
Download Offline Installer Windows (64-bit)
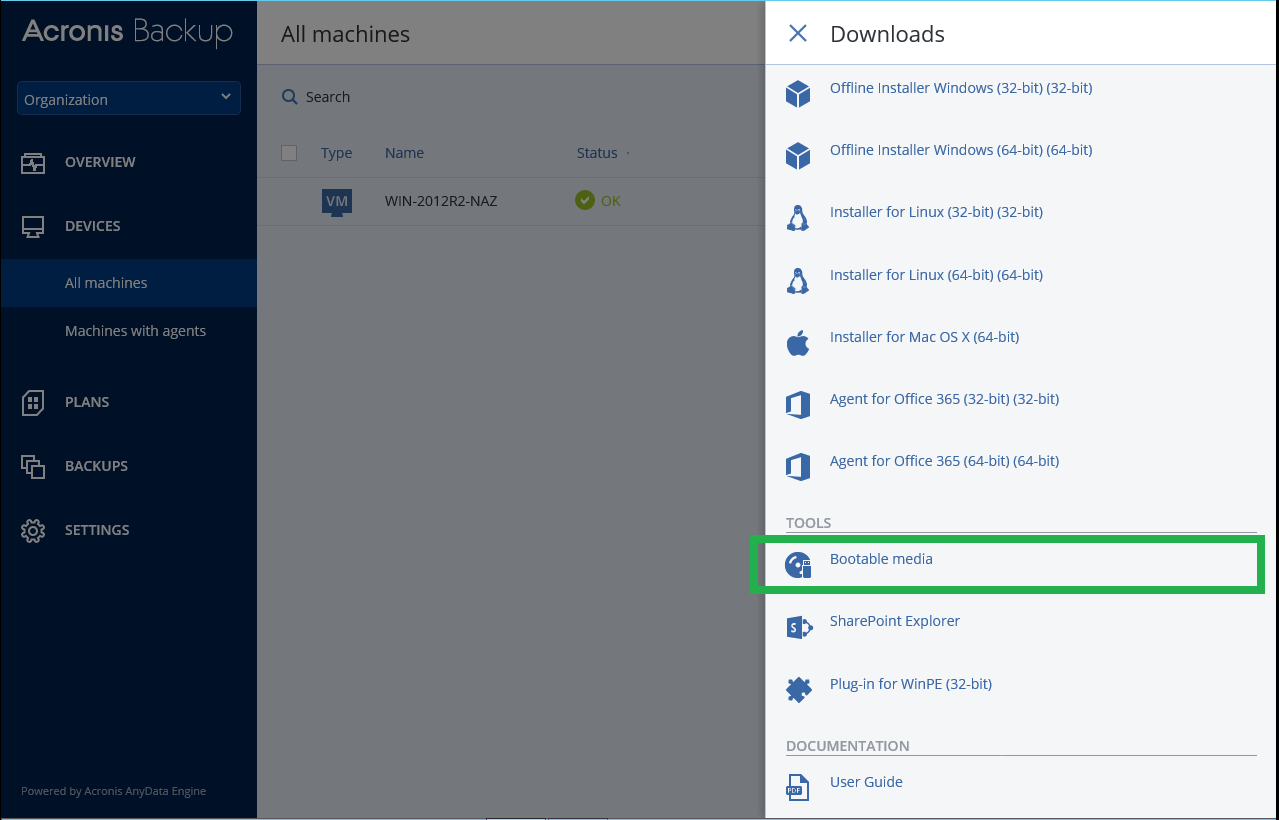click(x=961, y=150)
